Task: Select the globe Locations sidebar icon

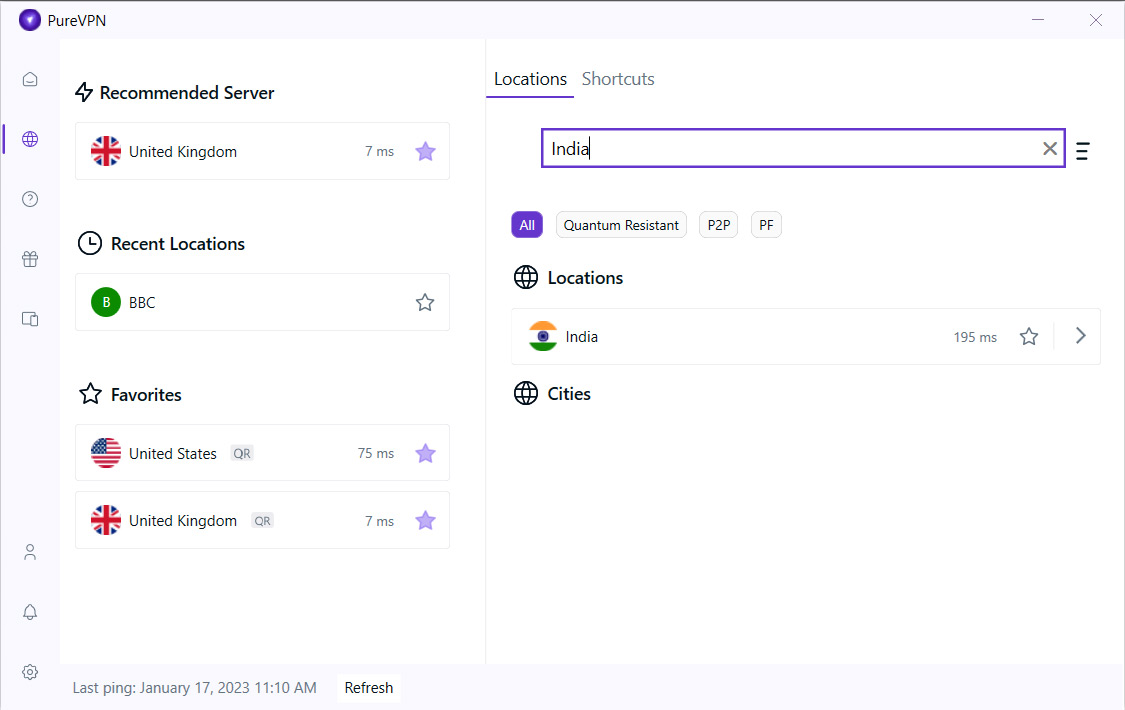Action: [29, 139]
